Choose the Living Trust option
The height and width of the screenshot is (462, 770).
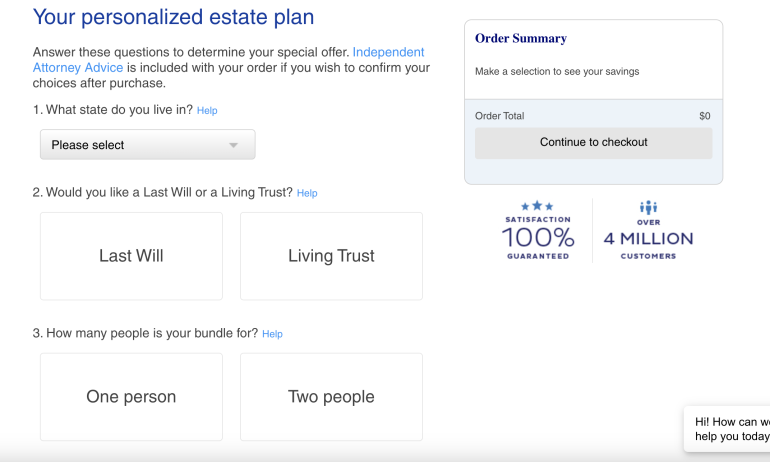[x=331, y=256]
